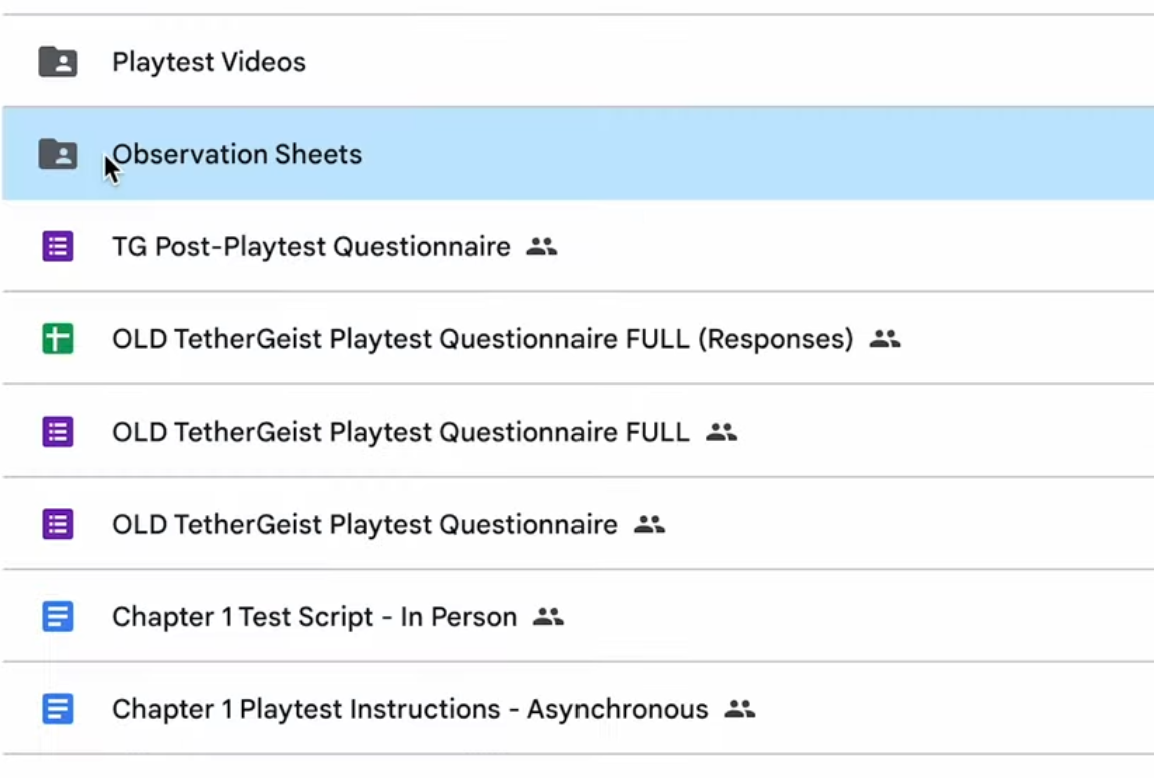Open TG Post-Playtest Questionnaire form
The width and height of the screenshot is (1154, 778).
[311, 247]
